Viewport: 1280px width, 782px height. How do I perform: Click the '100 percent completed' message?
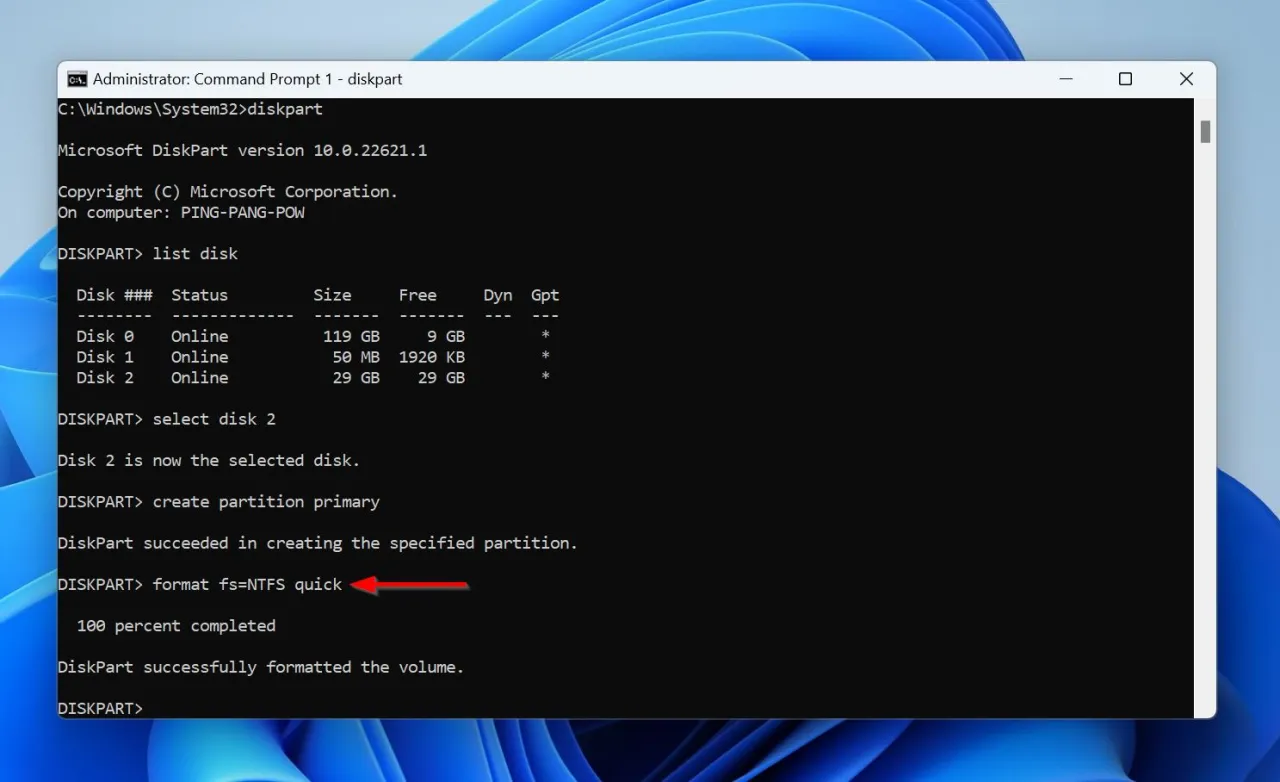pyautogui.click(x=176, y=626)
